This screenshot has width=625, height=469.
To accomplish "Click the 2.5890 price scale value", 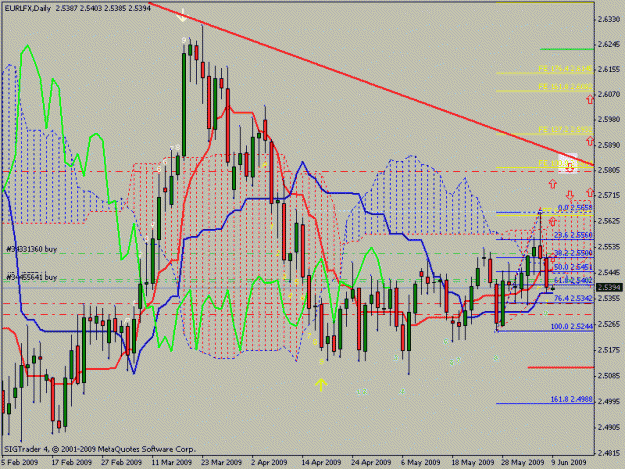I will (x=610, y=145).
